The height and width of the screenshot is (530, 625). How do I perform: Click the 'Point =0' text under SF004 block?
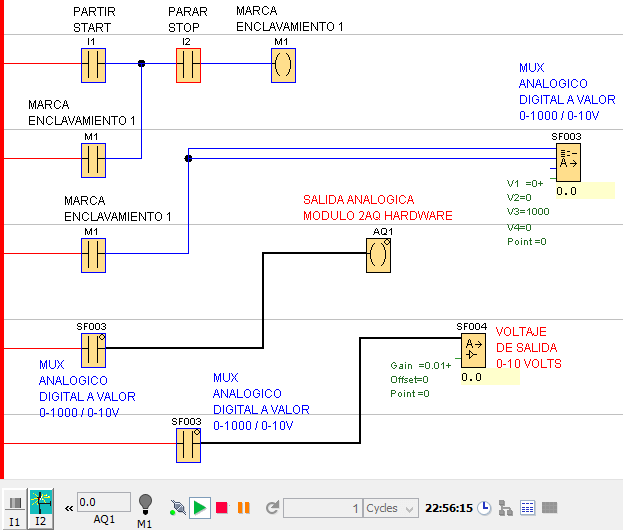click(410, 394)
